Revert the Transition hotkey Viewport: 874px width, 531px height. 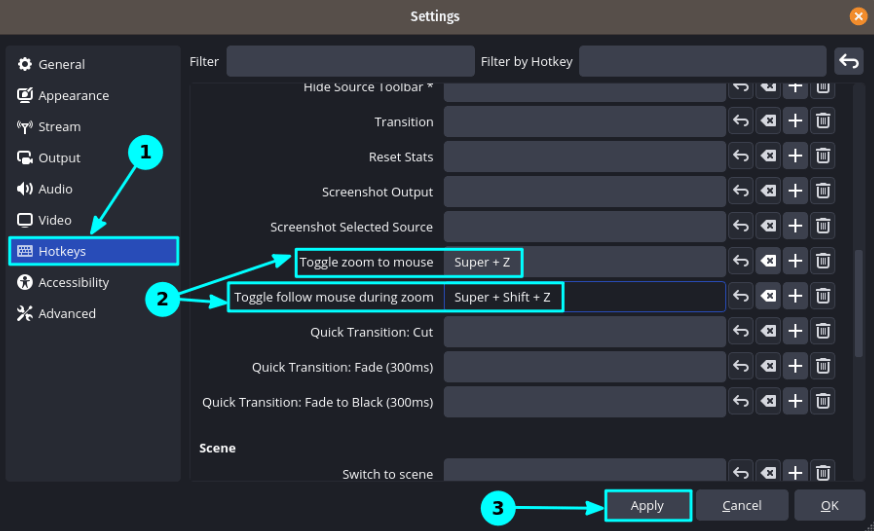point(741,121)
